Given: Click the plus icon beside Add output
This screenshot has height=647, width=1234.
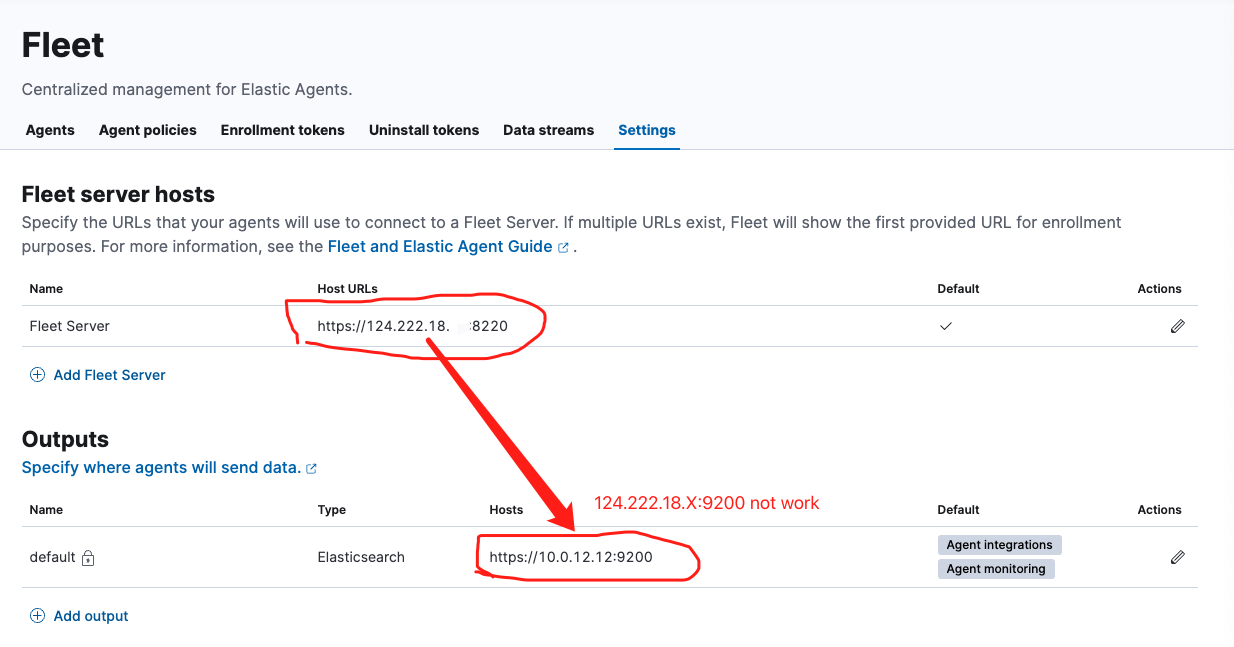Looking at the screenshot, I should click(x=37, y=616).
